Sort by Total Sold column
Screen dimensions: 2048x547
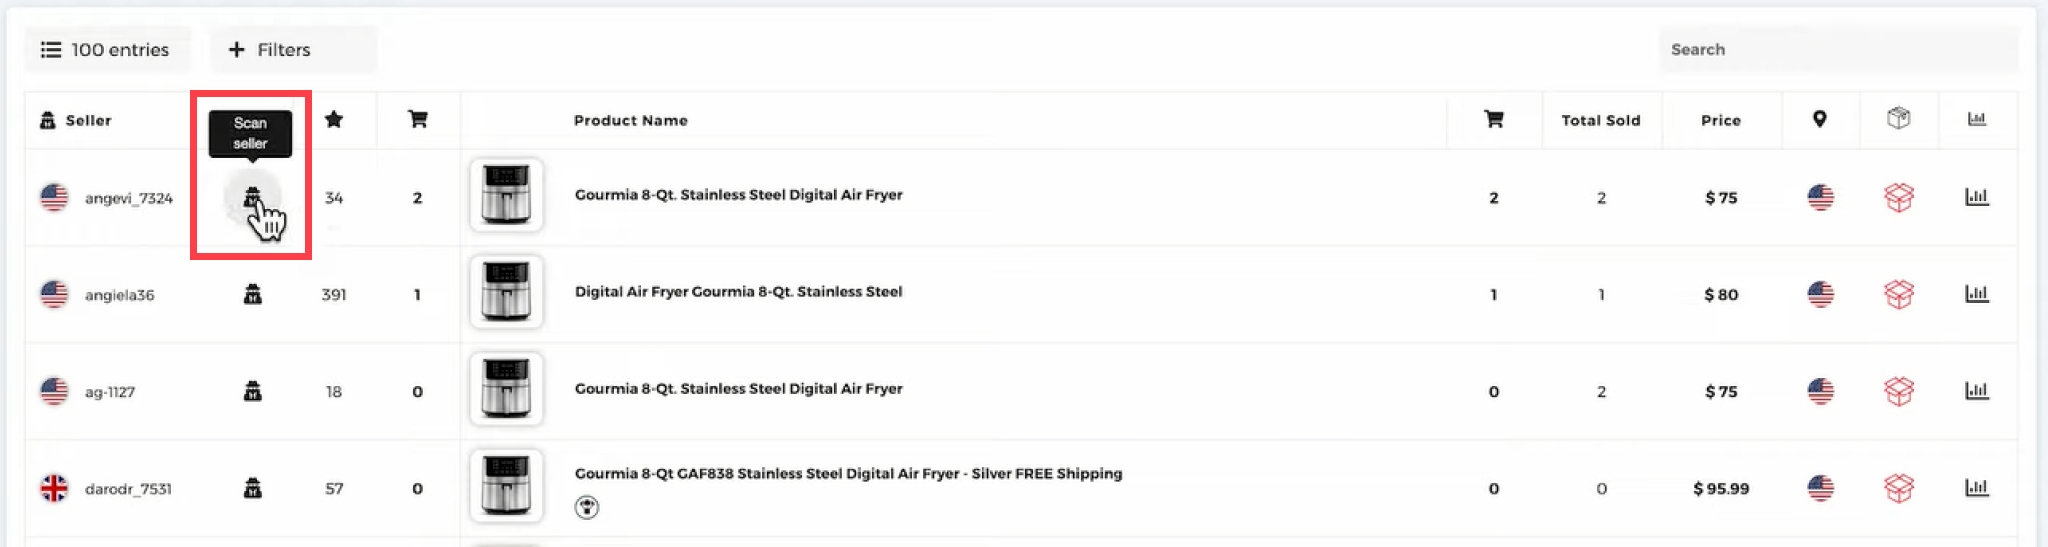(x=1600, y=120)
